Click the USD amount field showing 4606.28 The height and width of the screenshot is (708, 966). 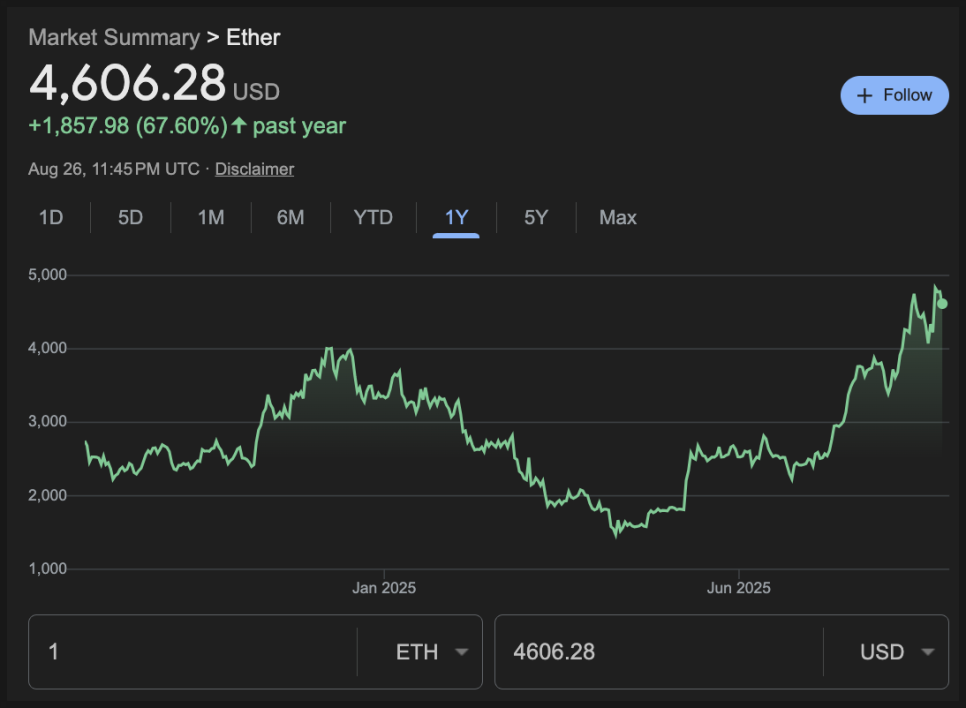[659, 652]
